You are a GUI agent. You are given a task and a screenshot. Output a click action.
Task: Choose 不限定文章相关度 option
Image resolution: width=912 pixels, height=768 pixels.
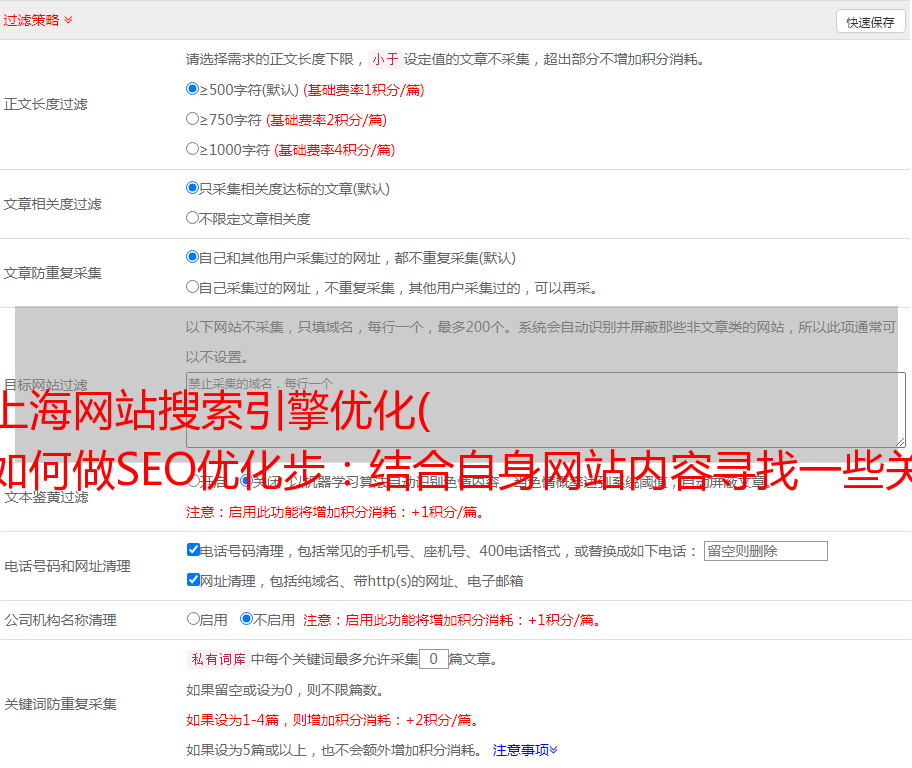click(x=193, y=218)
